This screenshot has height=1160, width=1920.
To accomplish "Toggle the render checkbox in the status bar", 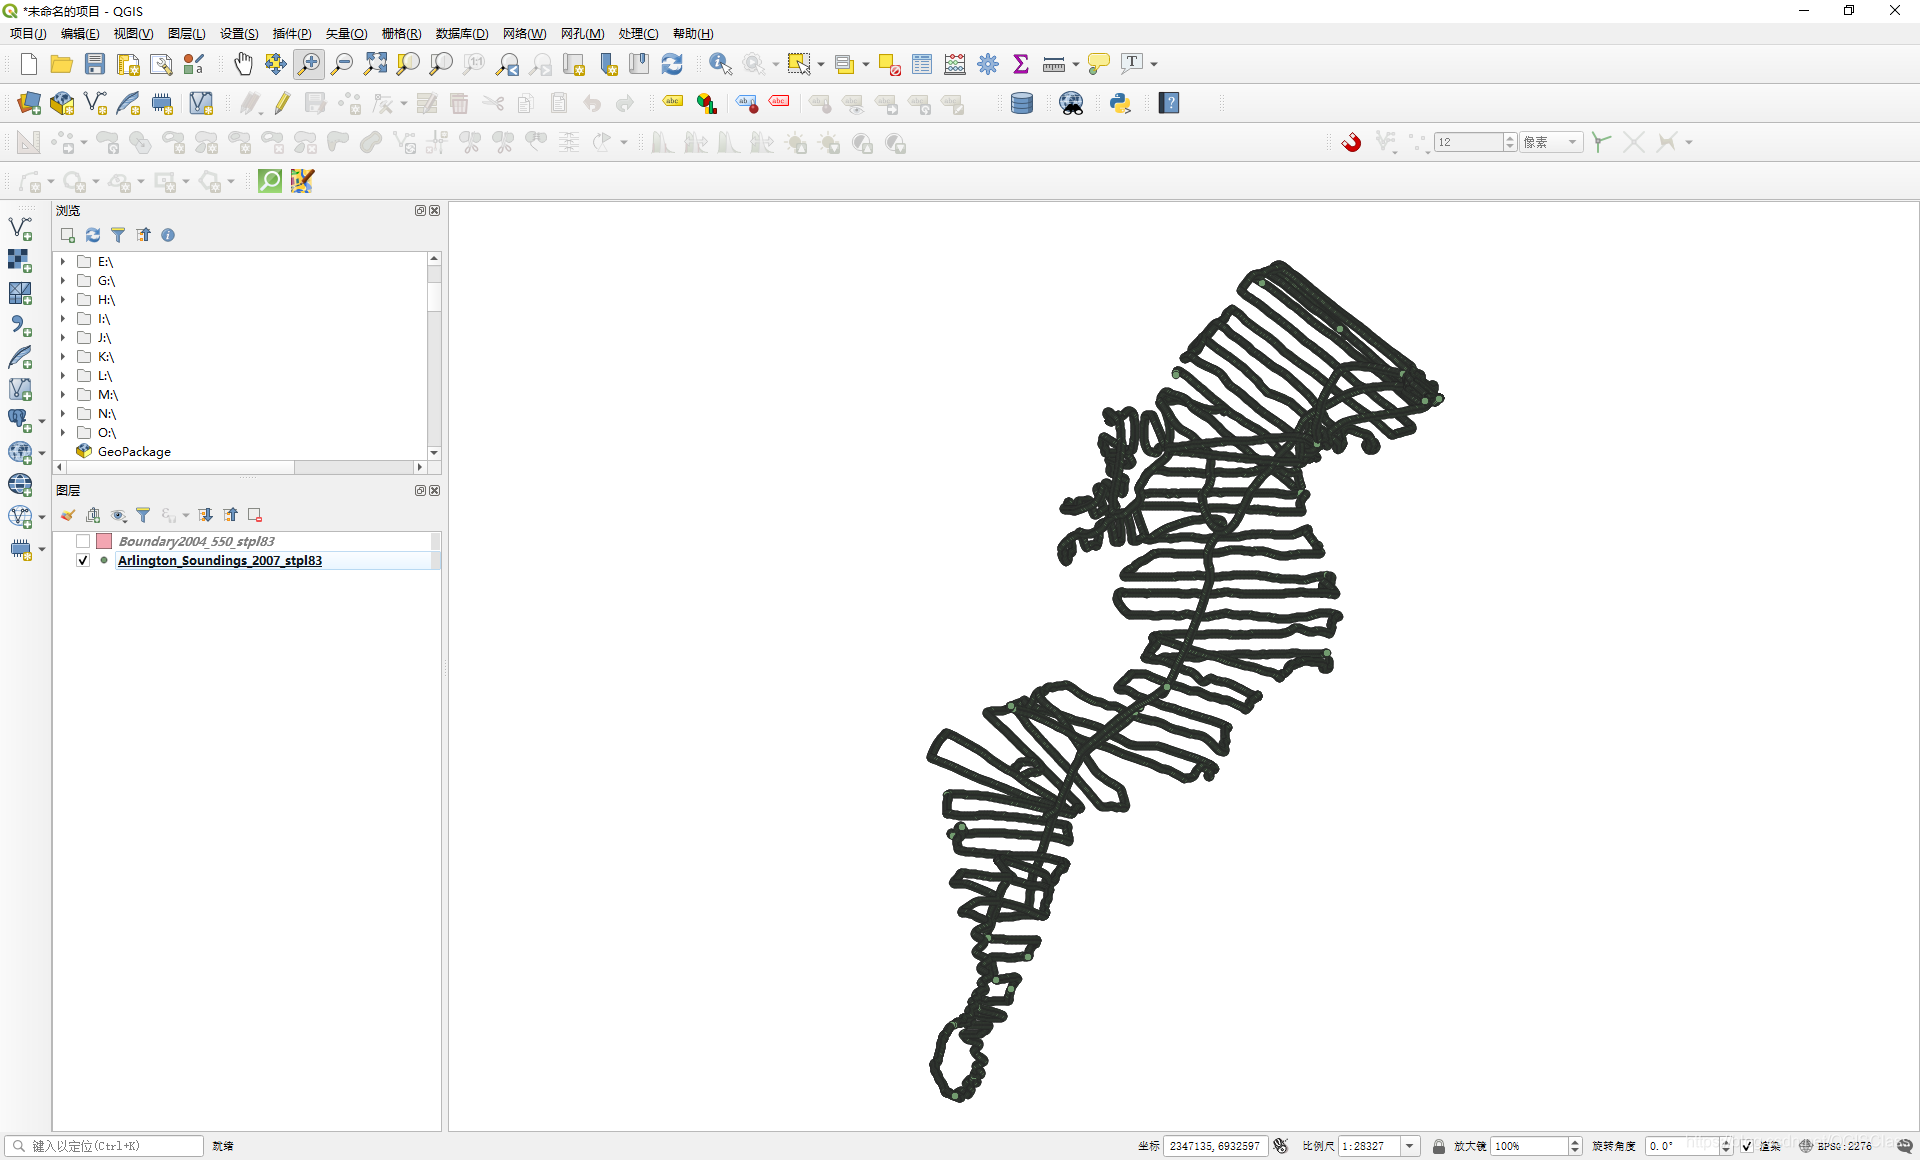I will 1747,1146.
